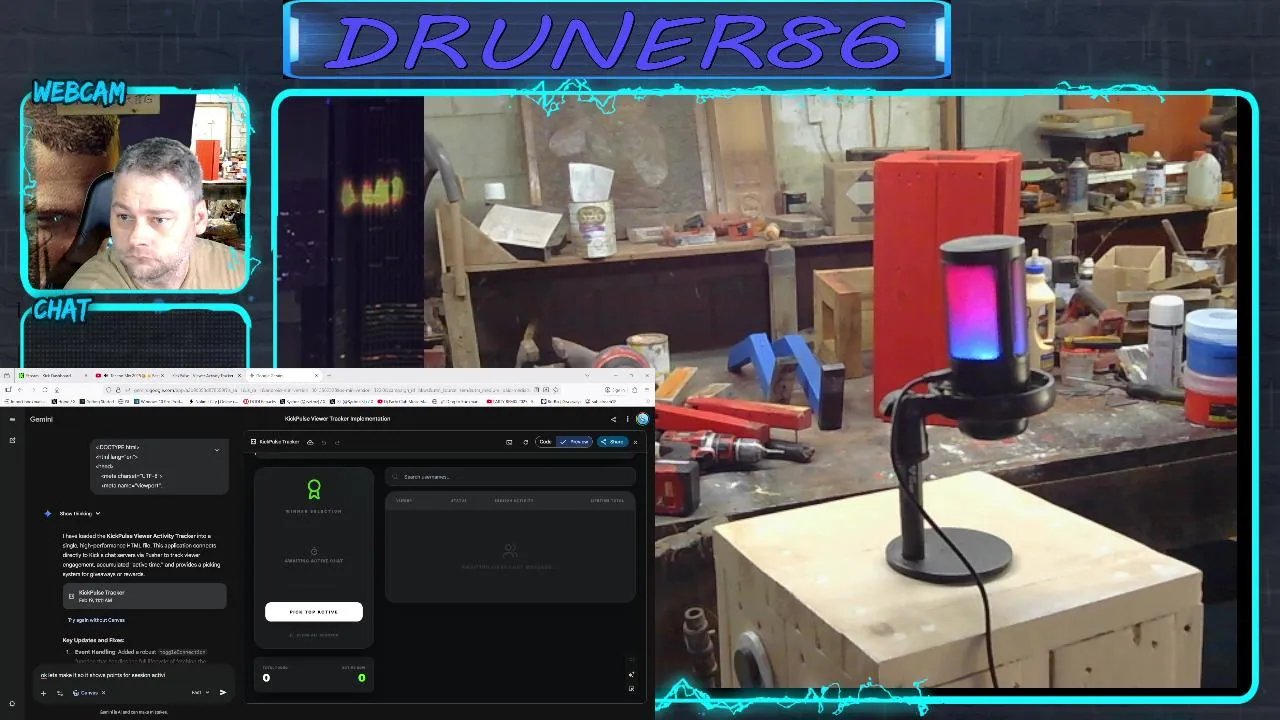Collapse the HTML code block with its chevron

click(217, 450)
